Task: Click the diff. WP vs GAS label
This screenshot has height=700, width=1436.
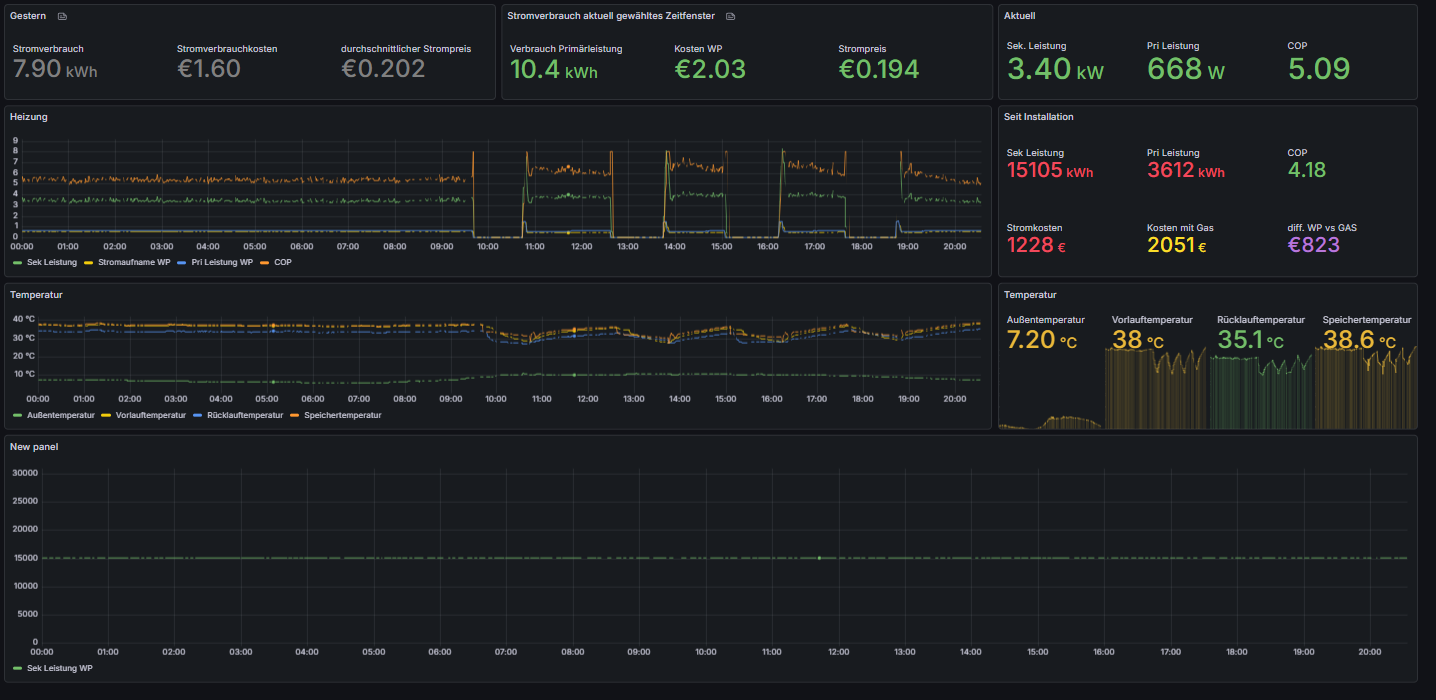Action: point(1322,227)
